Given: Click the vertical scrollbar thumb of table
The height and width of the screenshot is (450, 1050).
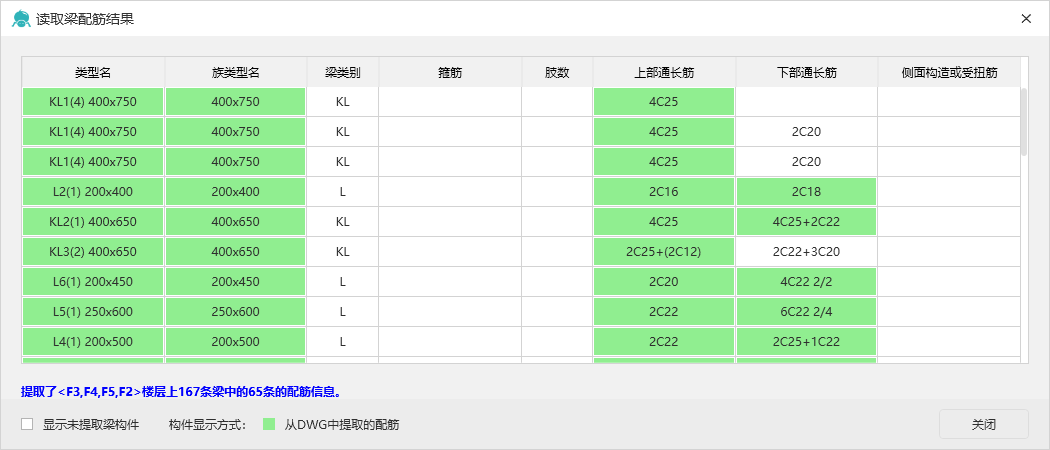Looking at the screenshot, I should click(1024, 121).
